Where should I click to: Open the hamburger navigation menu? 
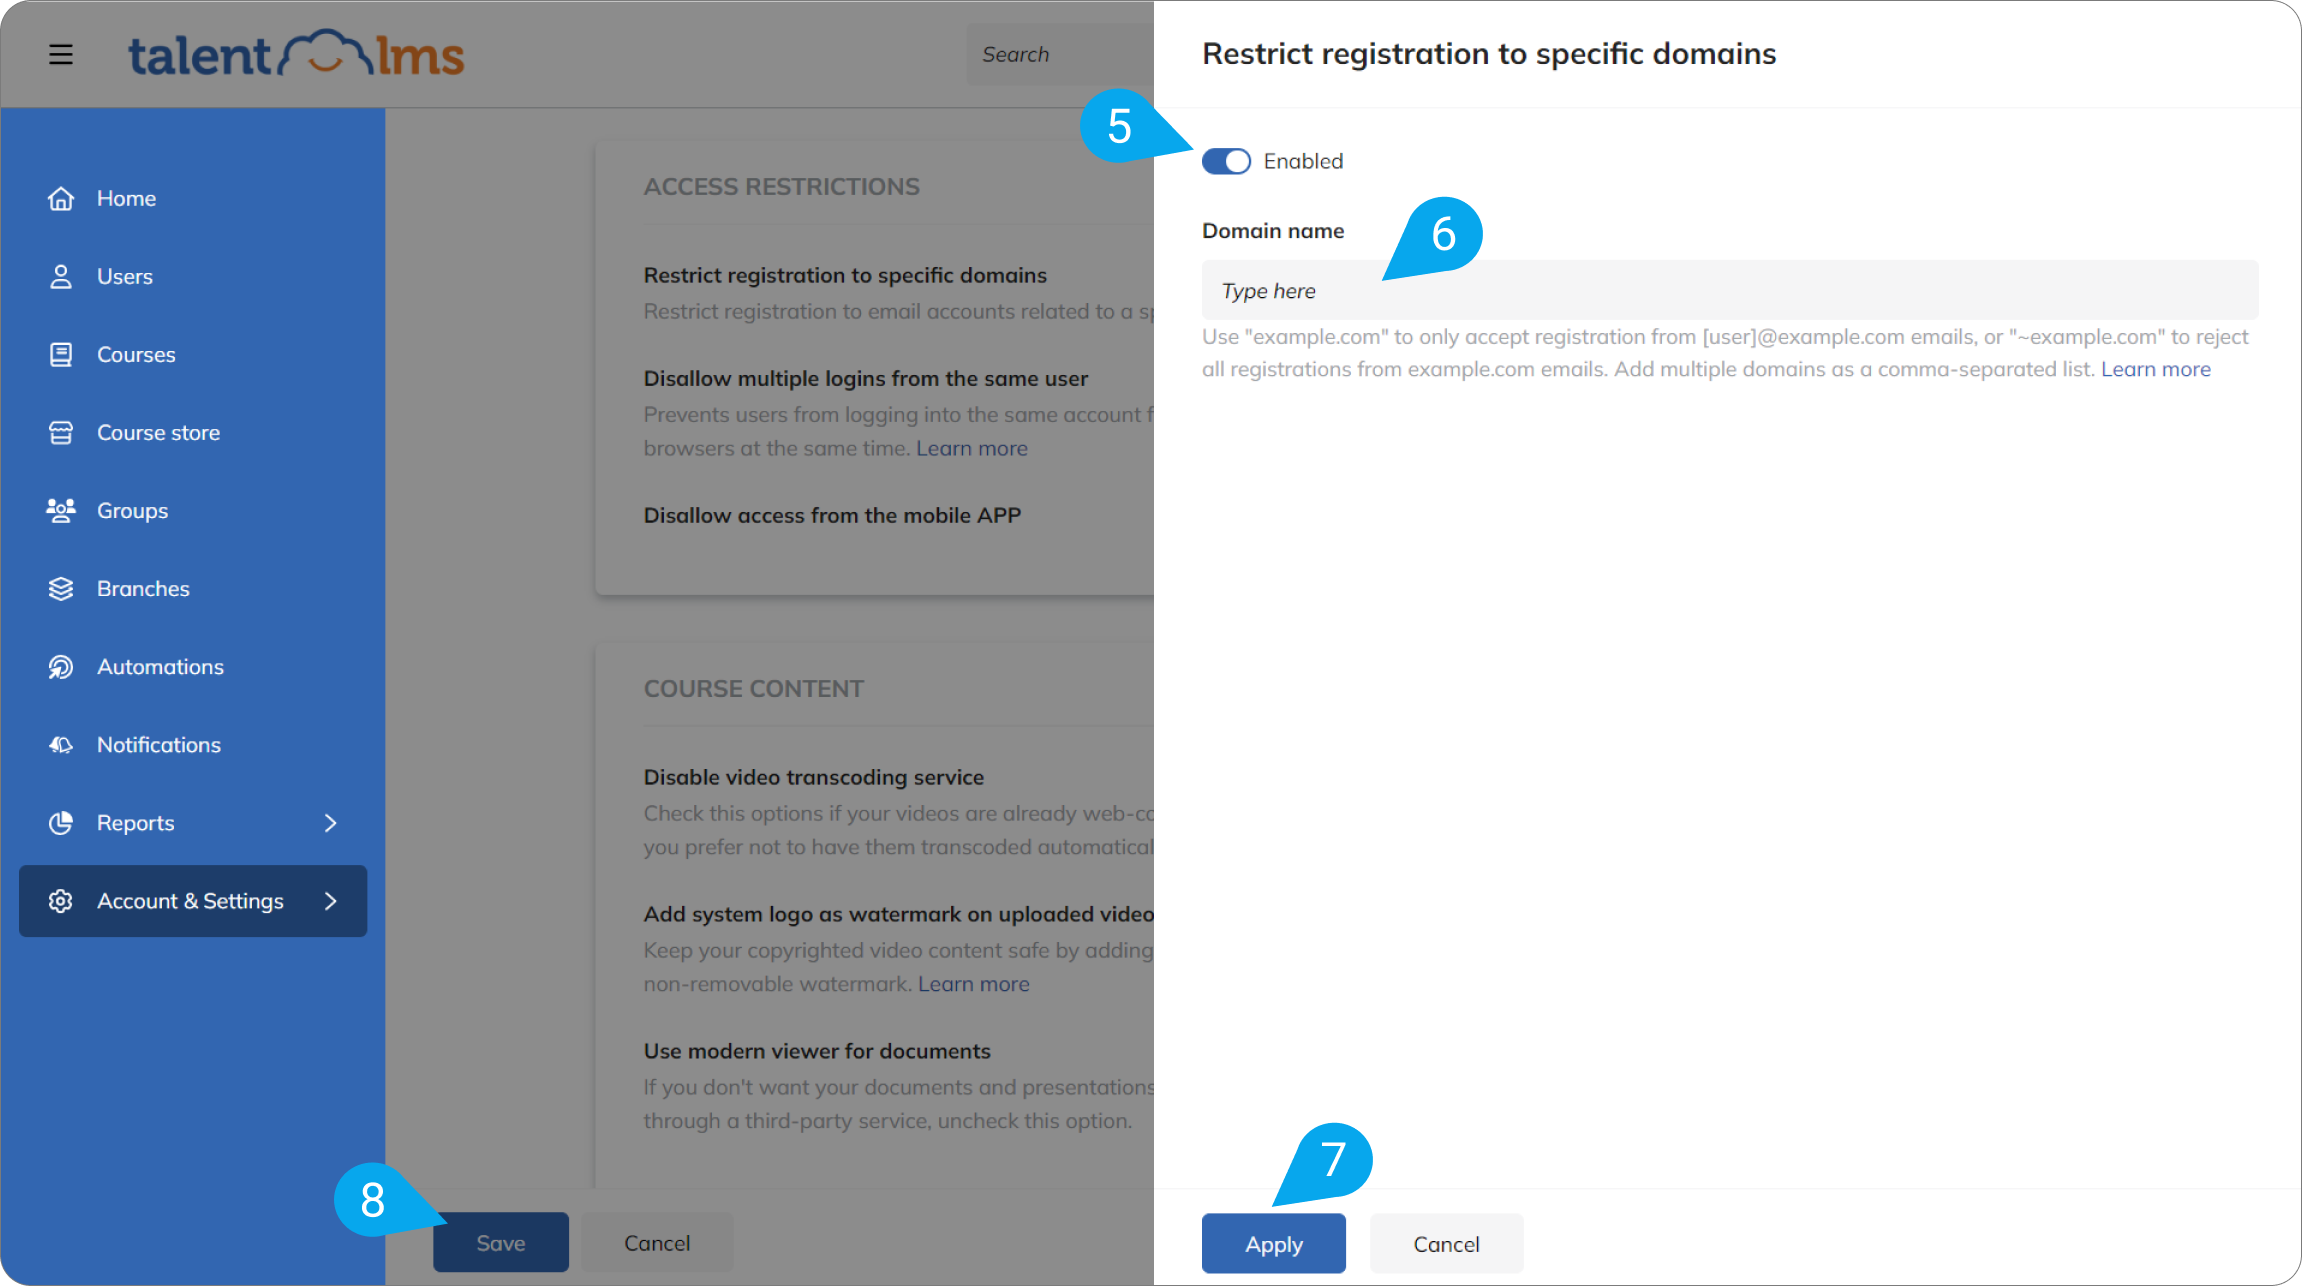(61, 55)
